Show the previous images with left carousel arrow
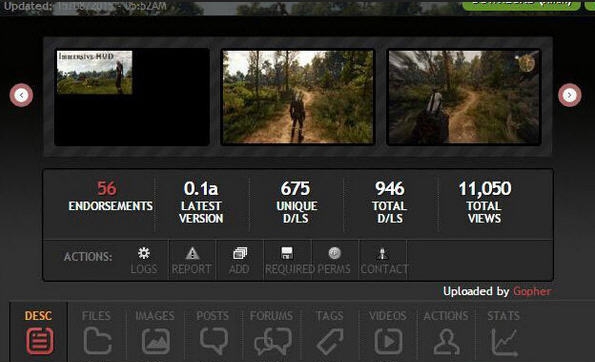Screen dimensions: 595x362 coord(21,95)
